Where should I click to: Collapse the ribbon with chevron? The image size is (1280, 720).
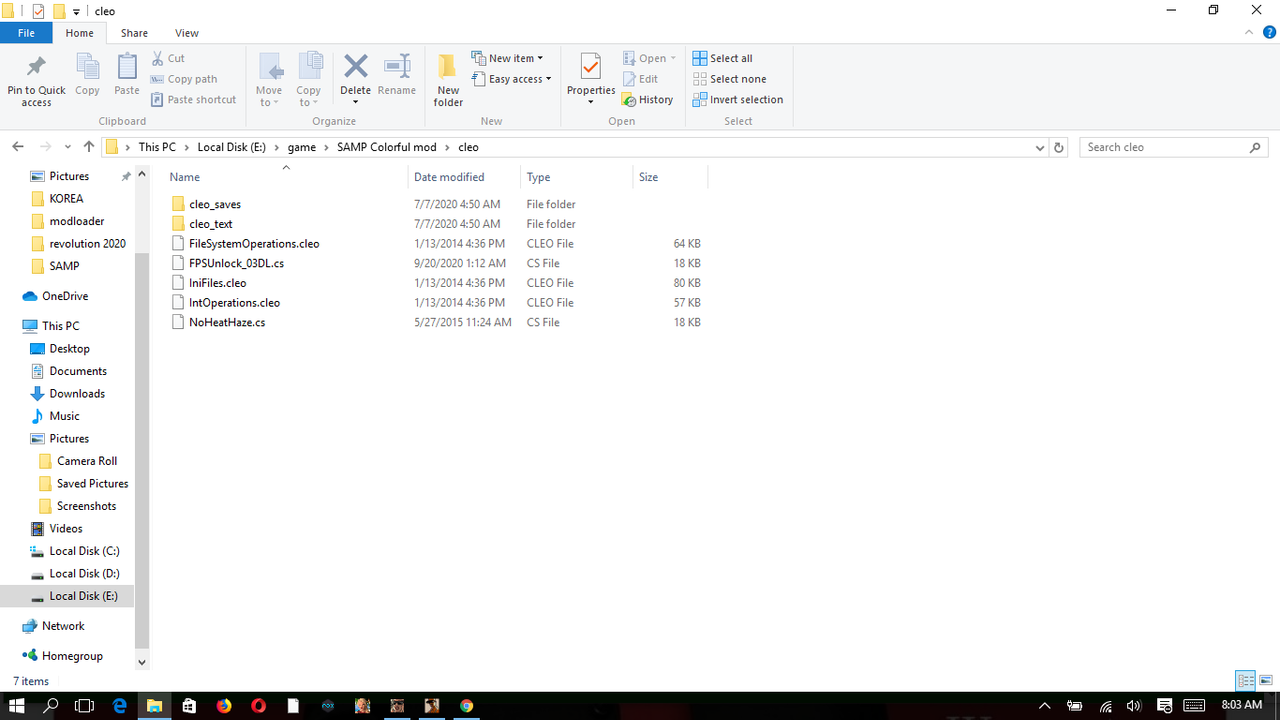coord(1250,33)
